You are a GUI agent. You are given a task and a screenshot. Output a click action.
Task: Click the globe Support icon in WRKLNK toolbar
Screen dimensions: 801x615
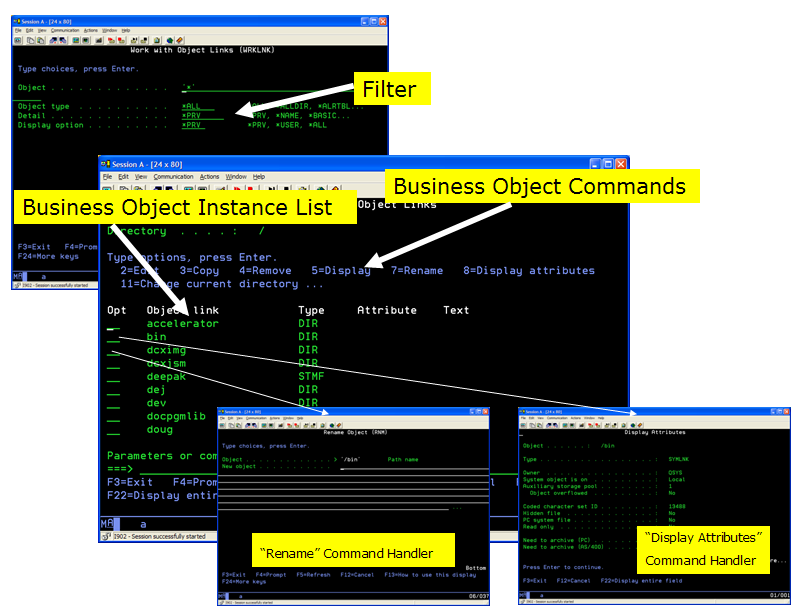coord(170,40)
